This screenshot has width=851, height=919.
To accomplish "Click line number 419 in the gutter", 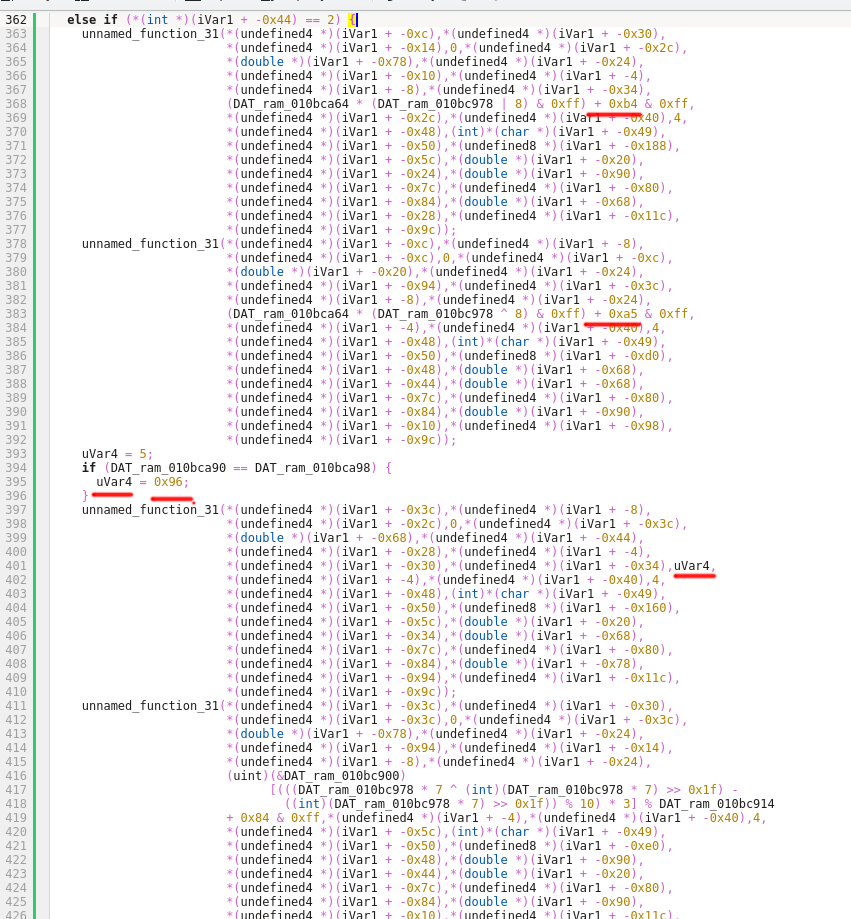I will click(x=16, y=818).
